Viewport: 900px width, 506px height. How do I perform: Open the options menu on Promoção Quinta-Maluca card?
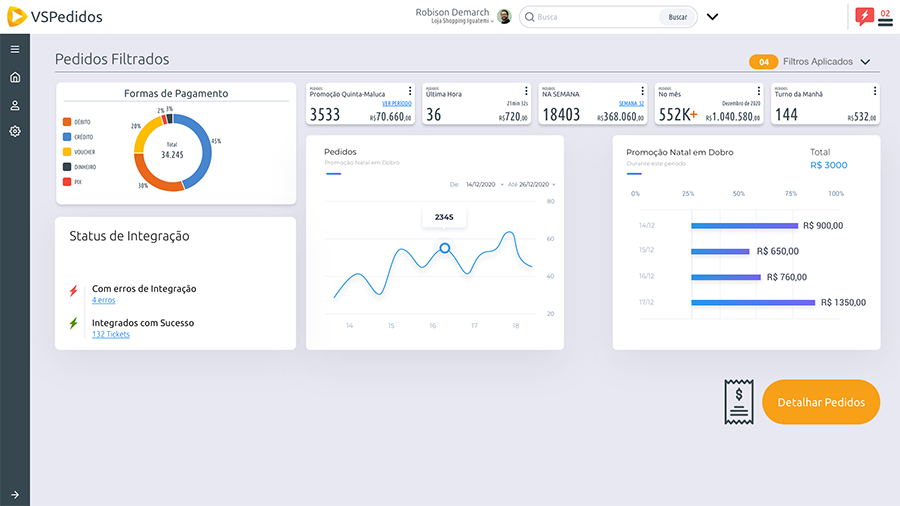409,91
